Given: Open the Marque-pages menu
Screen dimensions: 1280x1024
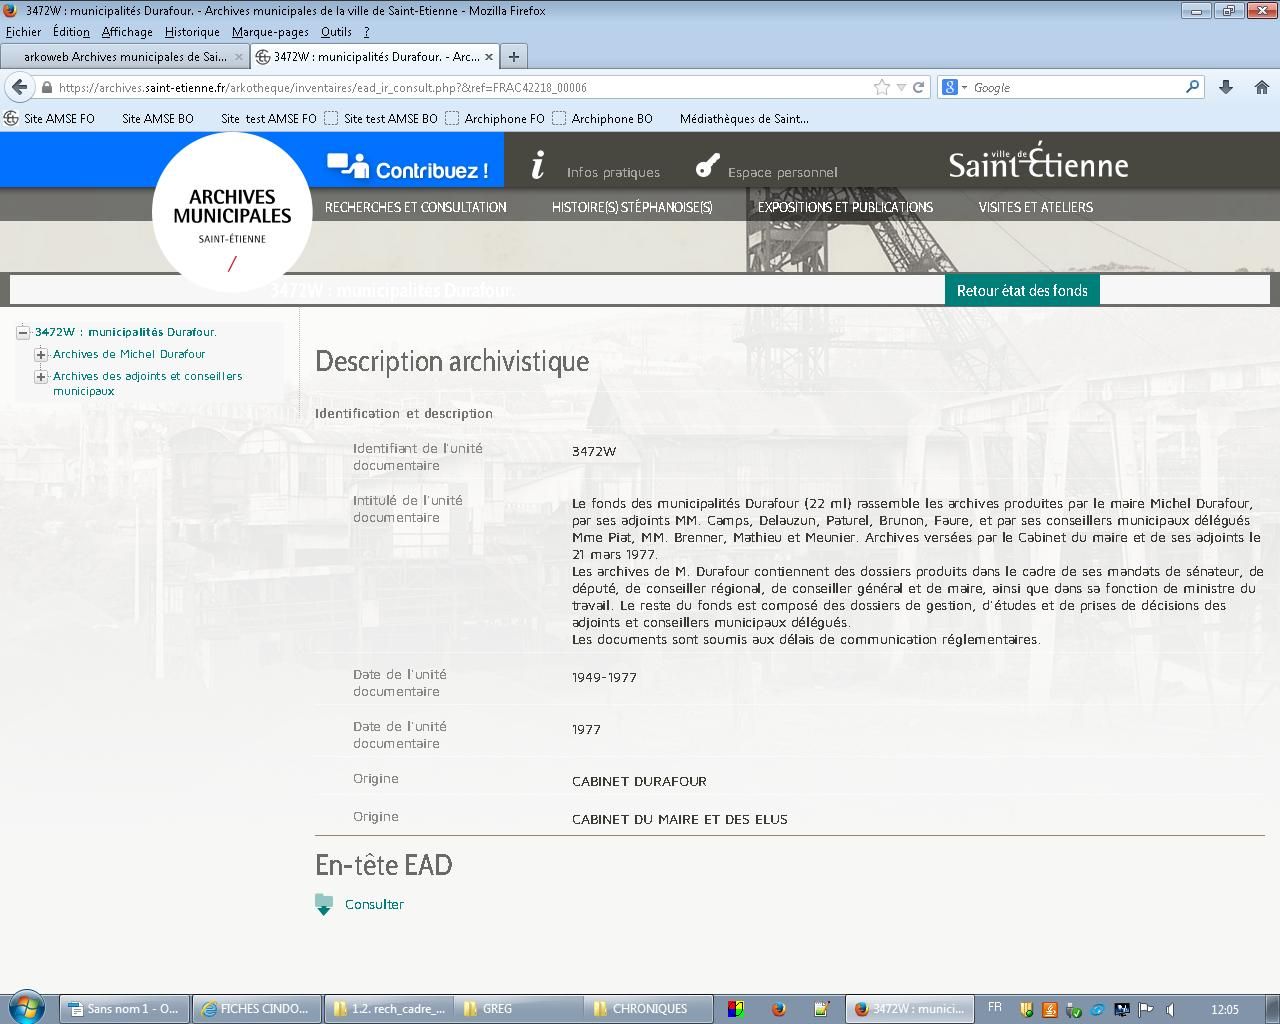Looking at the screenshot, I should (269, 32).
